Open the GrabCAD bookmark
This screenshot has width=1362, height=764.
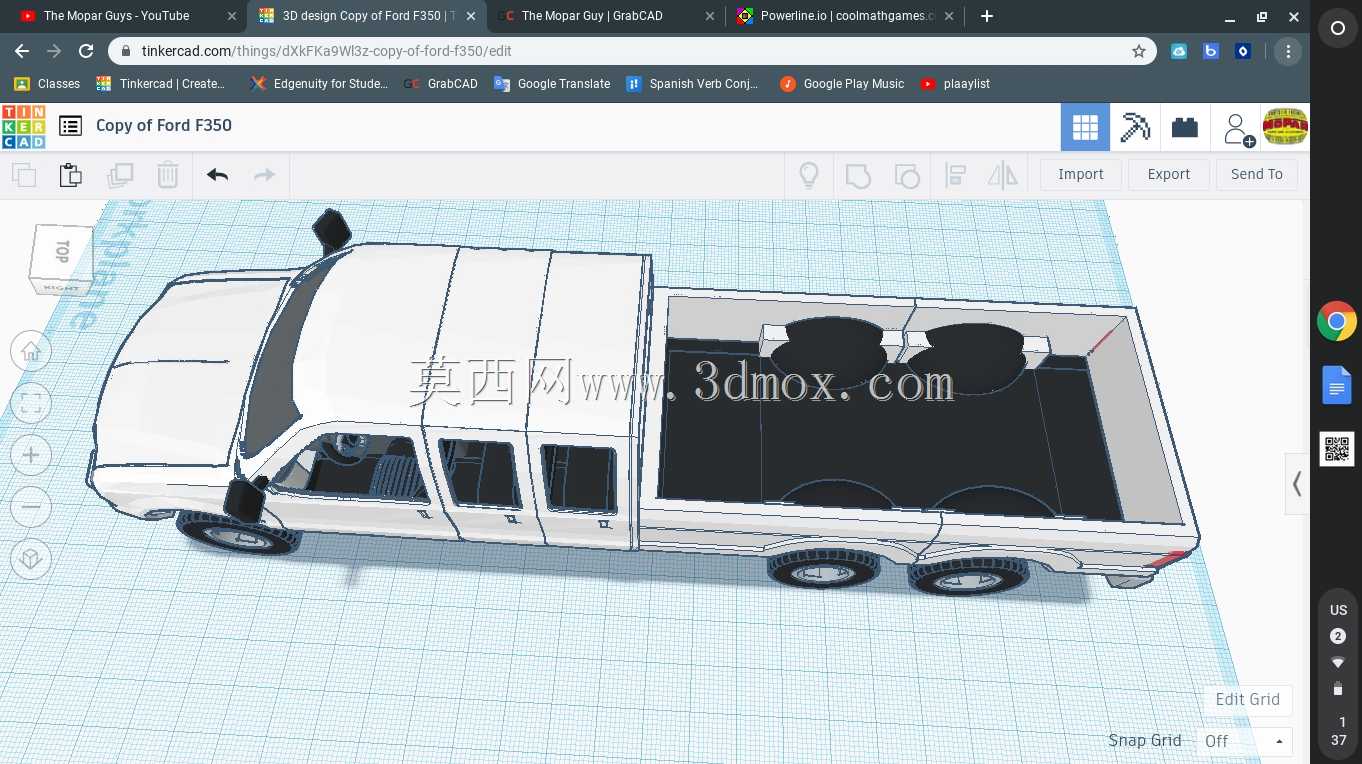(x=441, y=84)
